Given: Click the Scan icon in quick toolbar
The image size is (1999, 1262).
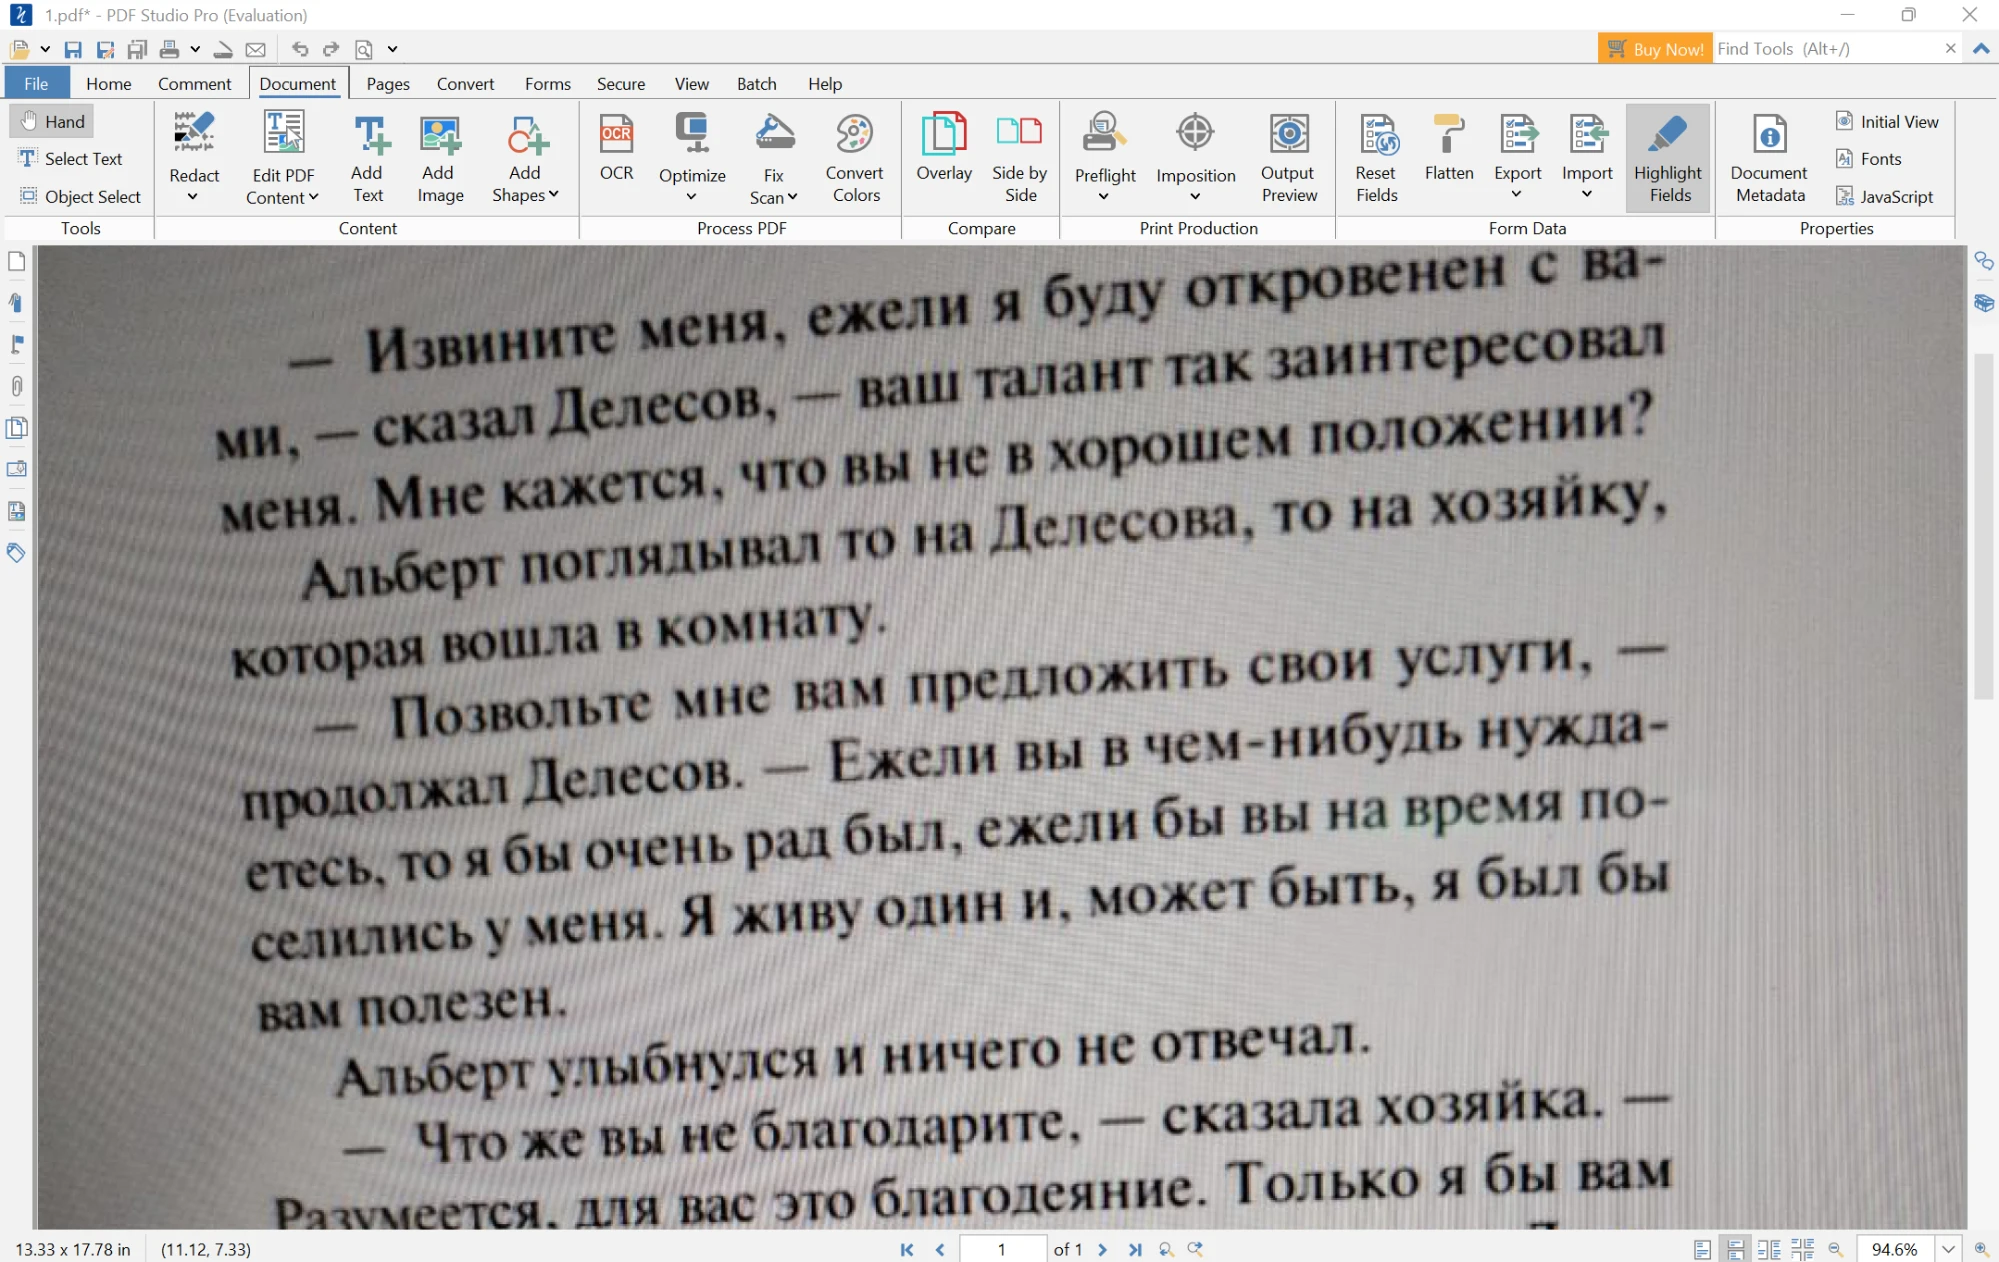Looking at the screenshot, I should (x=223, y=49).
